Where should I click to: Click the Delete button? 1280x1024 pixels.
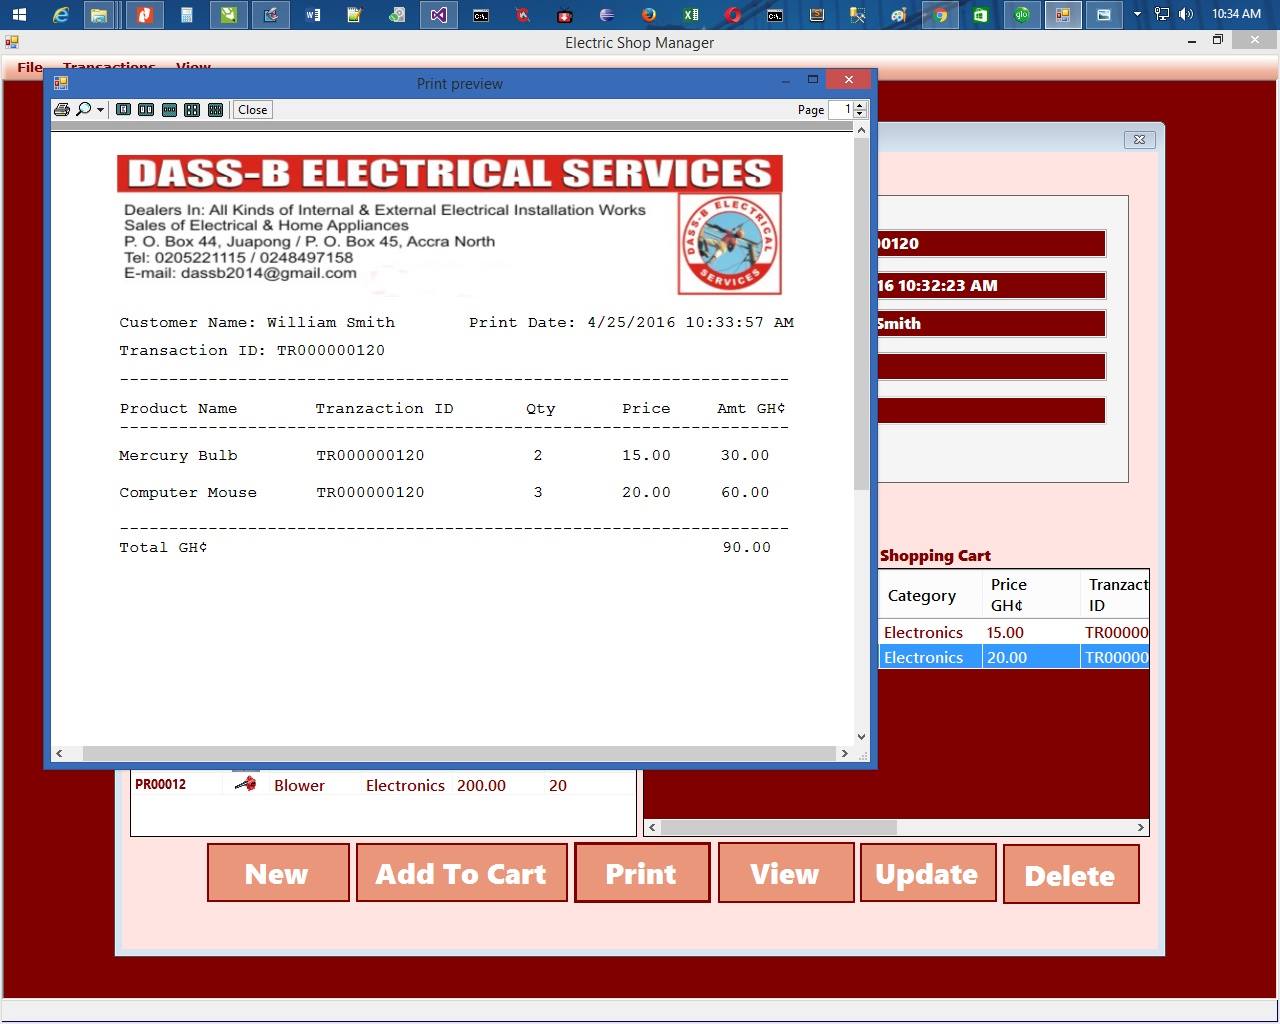coord(1070,873)
